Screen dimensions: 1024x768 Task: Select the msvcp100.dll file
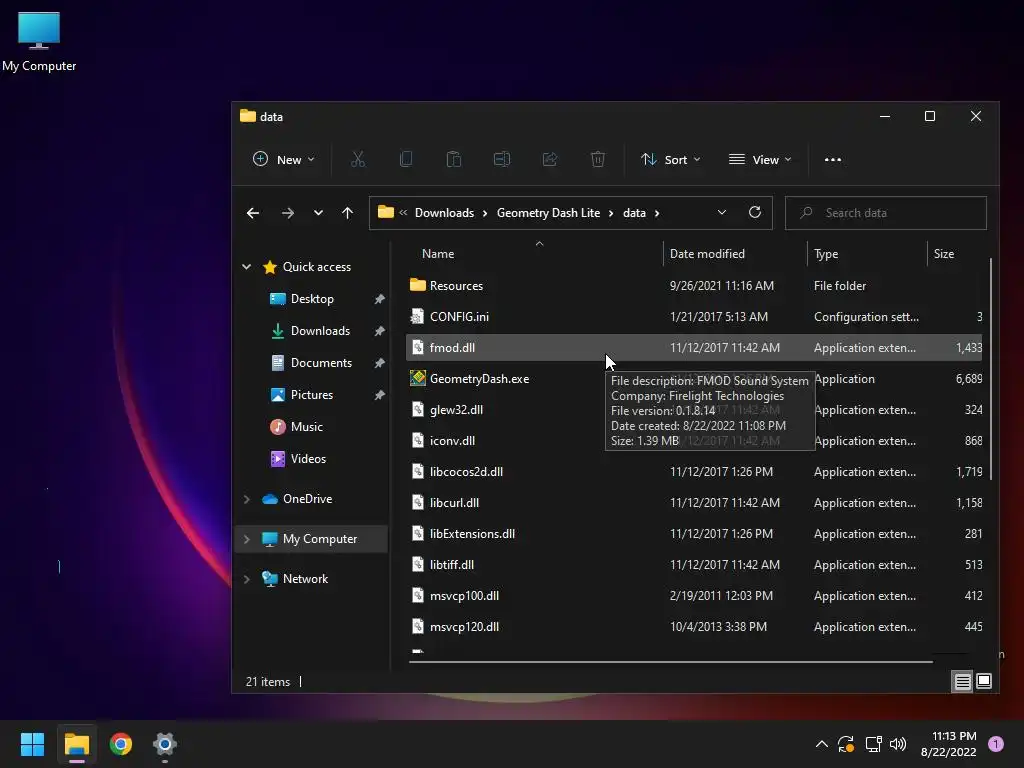[694, 596]
